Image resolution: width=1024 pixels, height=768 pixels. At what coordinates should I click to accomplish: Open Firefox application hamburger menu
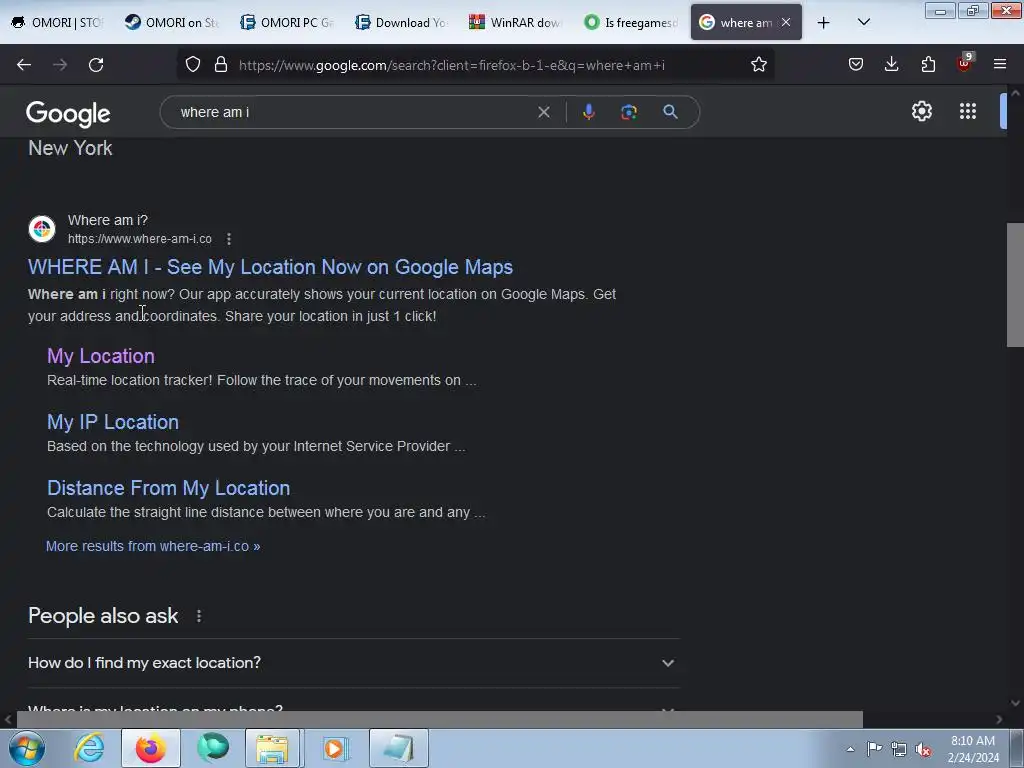(x=1000, y=64)
